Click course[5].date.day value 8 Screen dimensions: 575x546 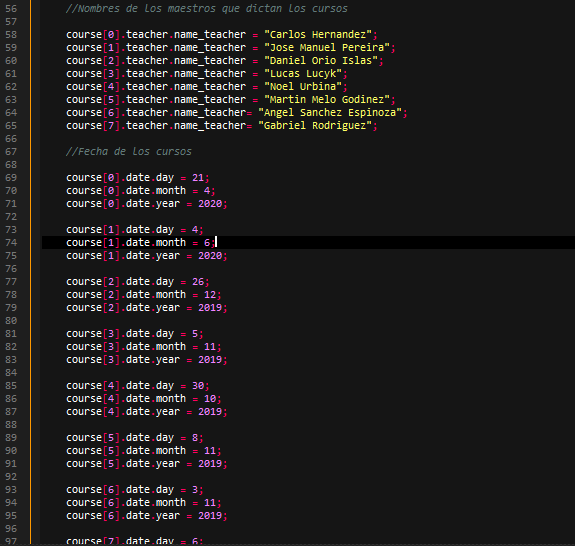(195, 438)
